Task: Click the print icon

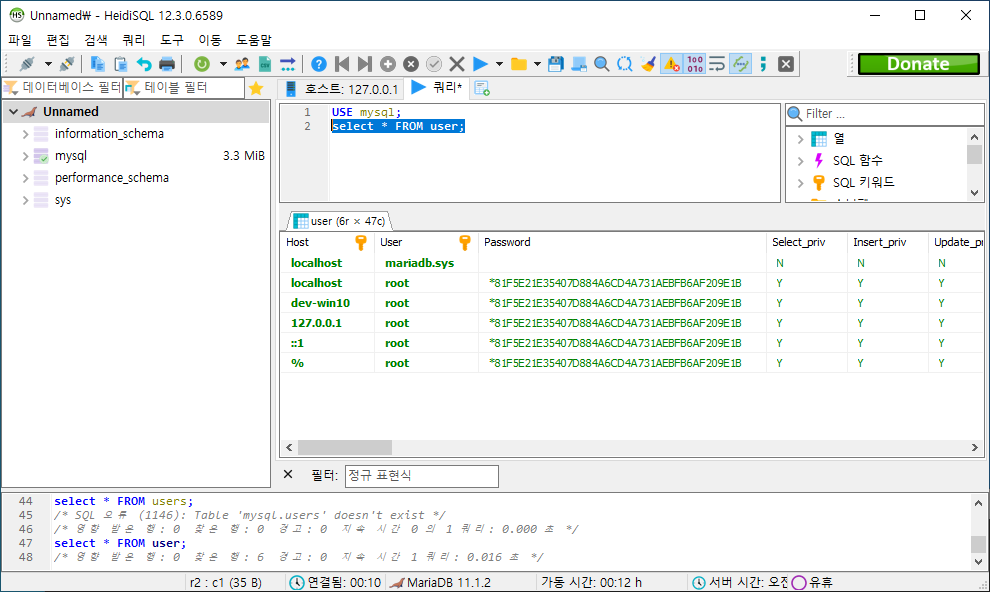Action: pos(167,64)
